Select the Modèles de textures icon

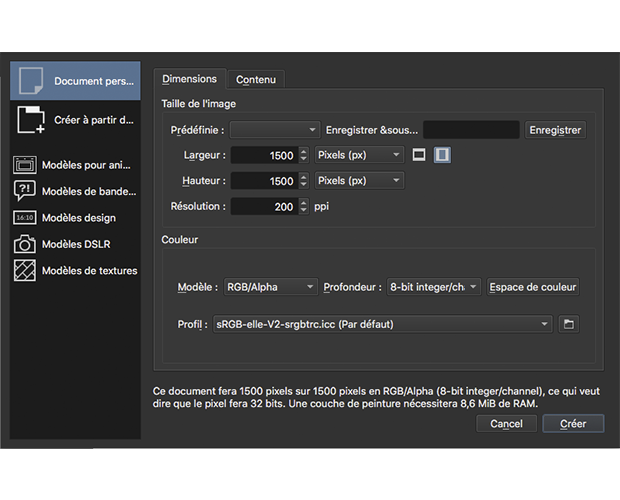tap(25, 270)
